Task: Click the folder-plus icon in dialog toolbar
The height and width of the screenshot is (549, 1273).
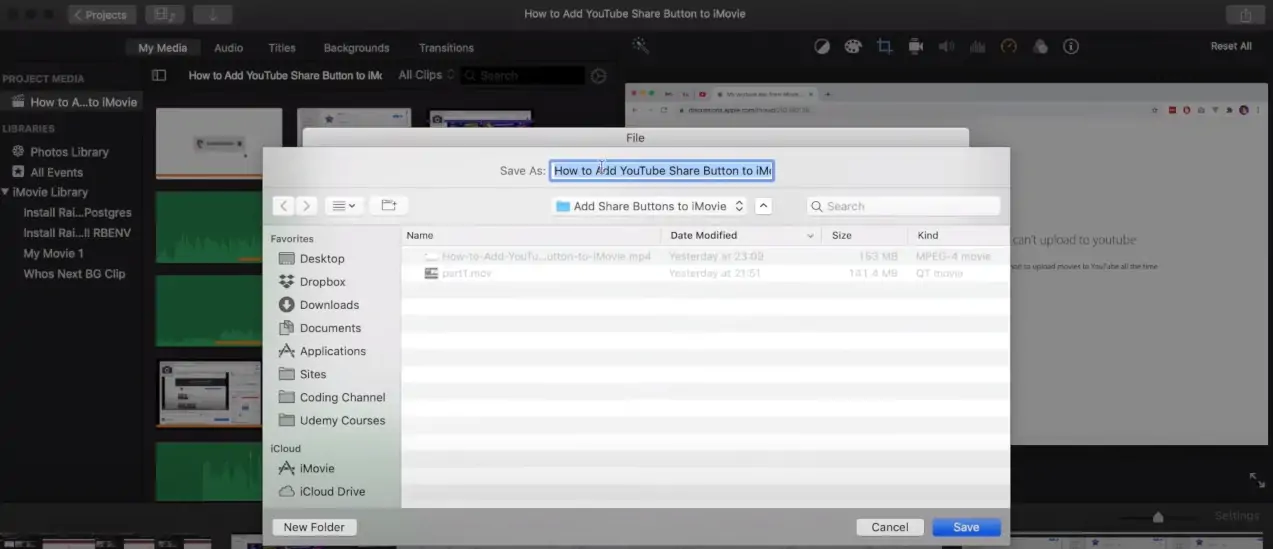Action: point(389,206)
